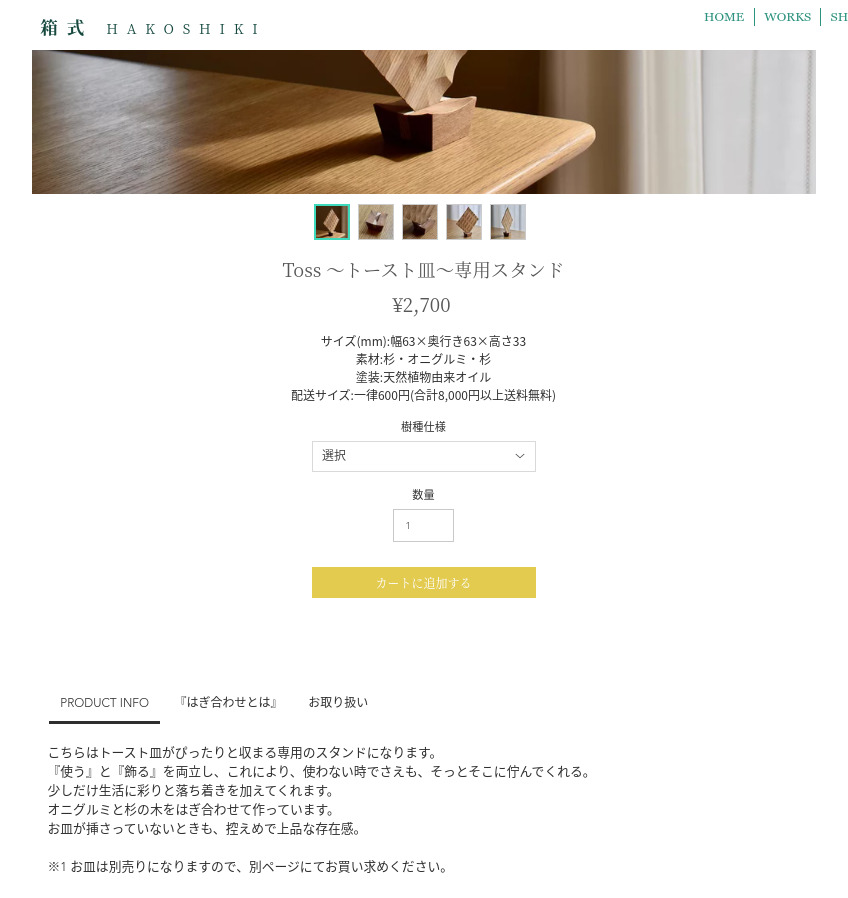Select the fourth product thumbnail image
This screenshot has width=848, height=898.
tap(464, 222)
